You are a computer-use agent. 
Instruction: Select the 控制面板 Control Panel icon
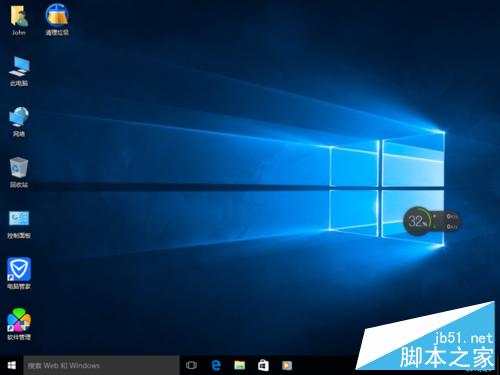click(x=19, y=225)
